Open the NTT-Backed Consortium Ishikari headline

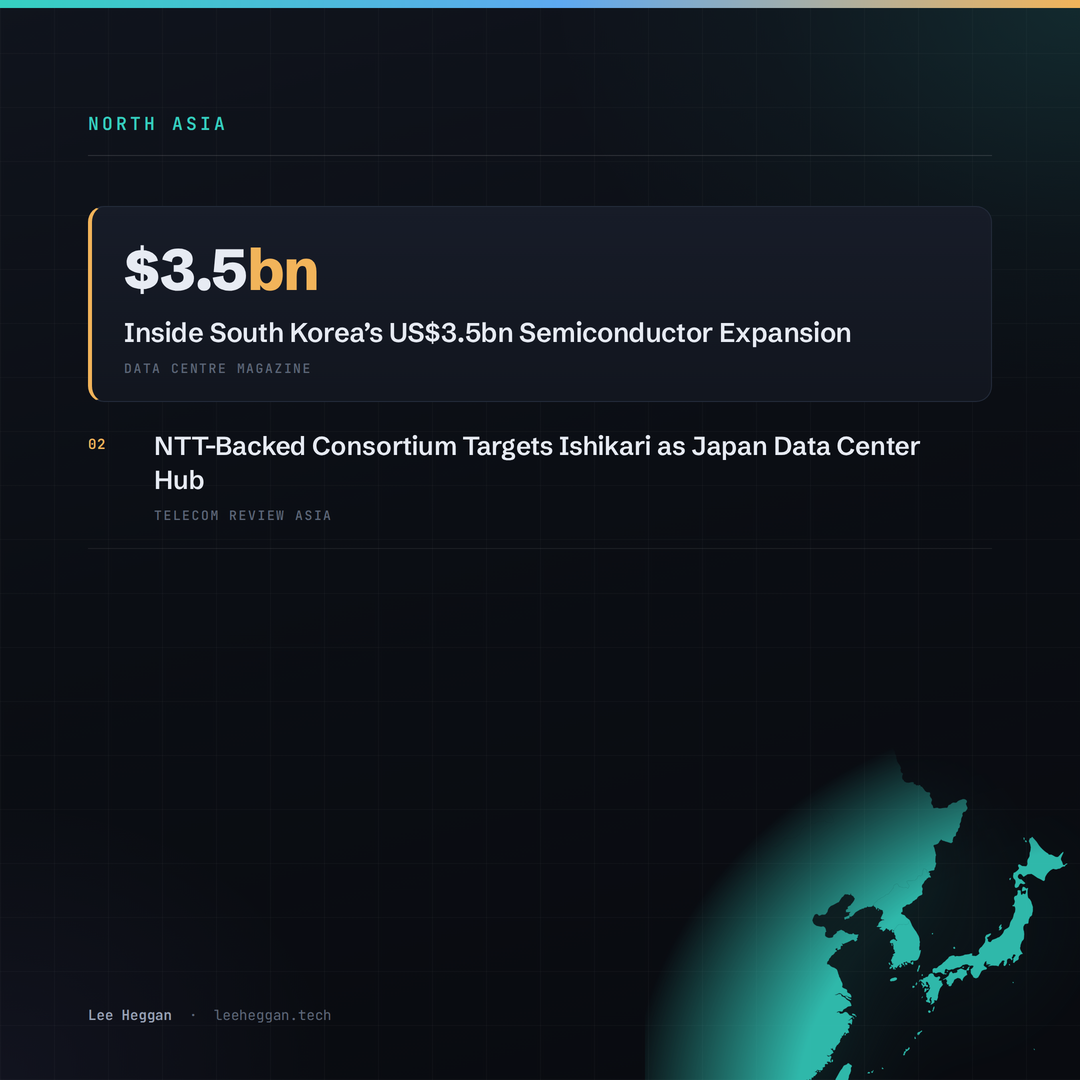tap(537, 463)
